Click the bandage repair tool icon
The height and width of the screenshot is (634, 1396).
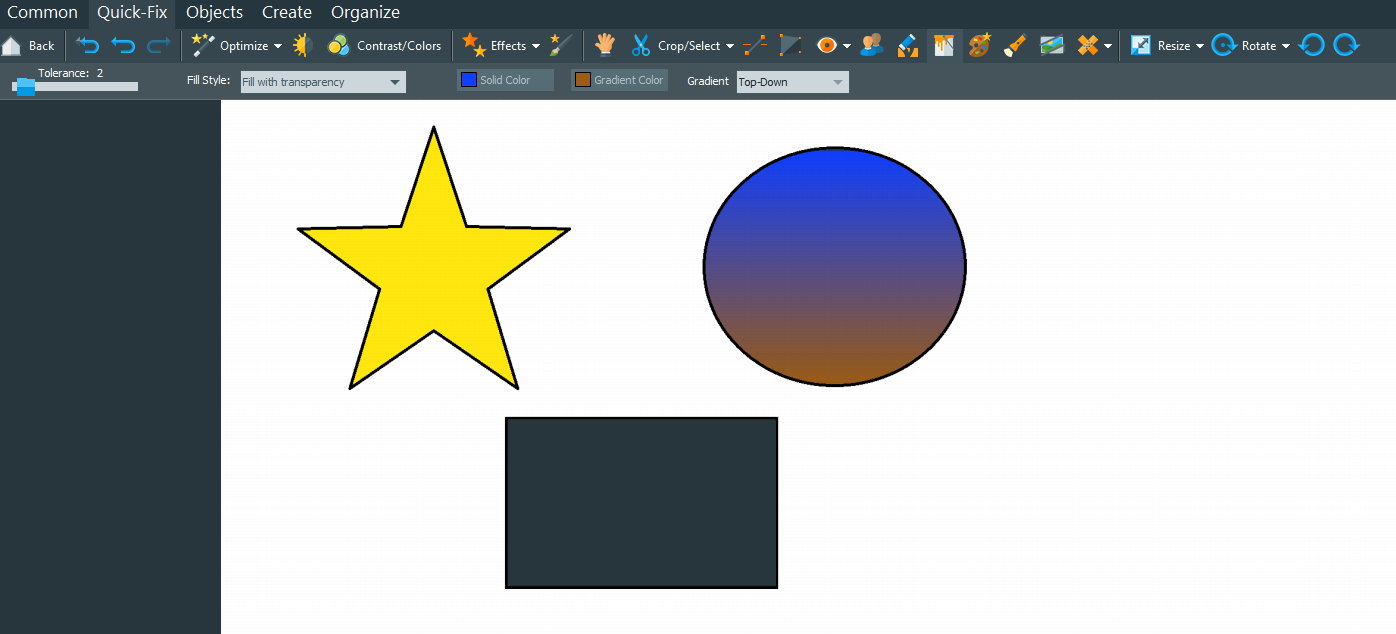(x=1088, y=45)
